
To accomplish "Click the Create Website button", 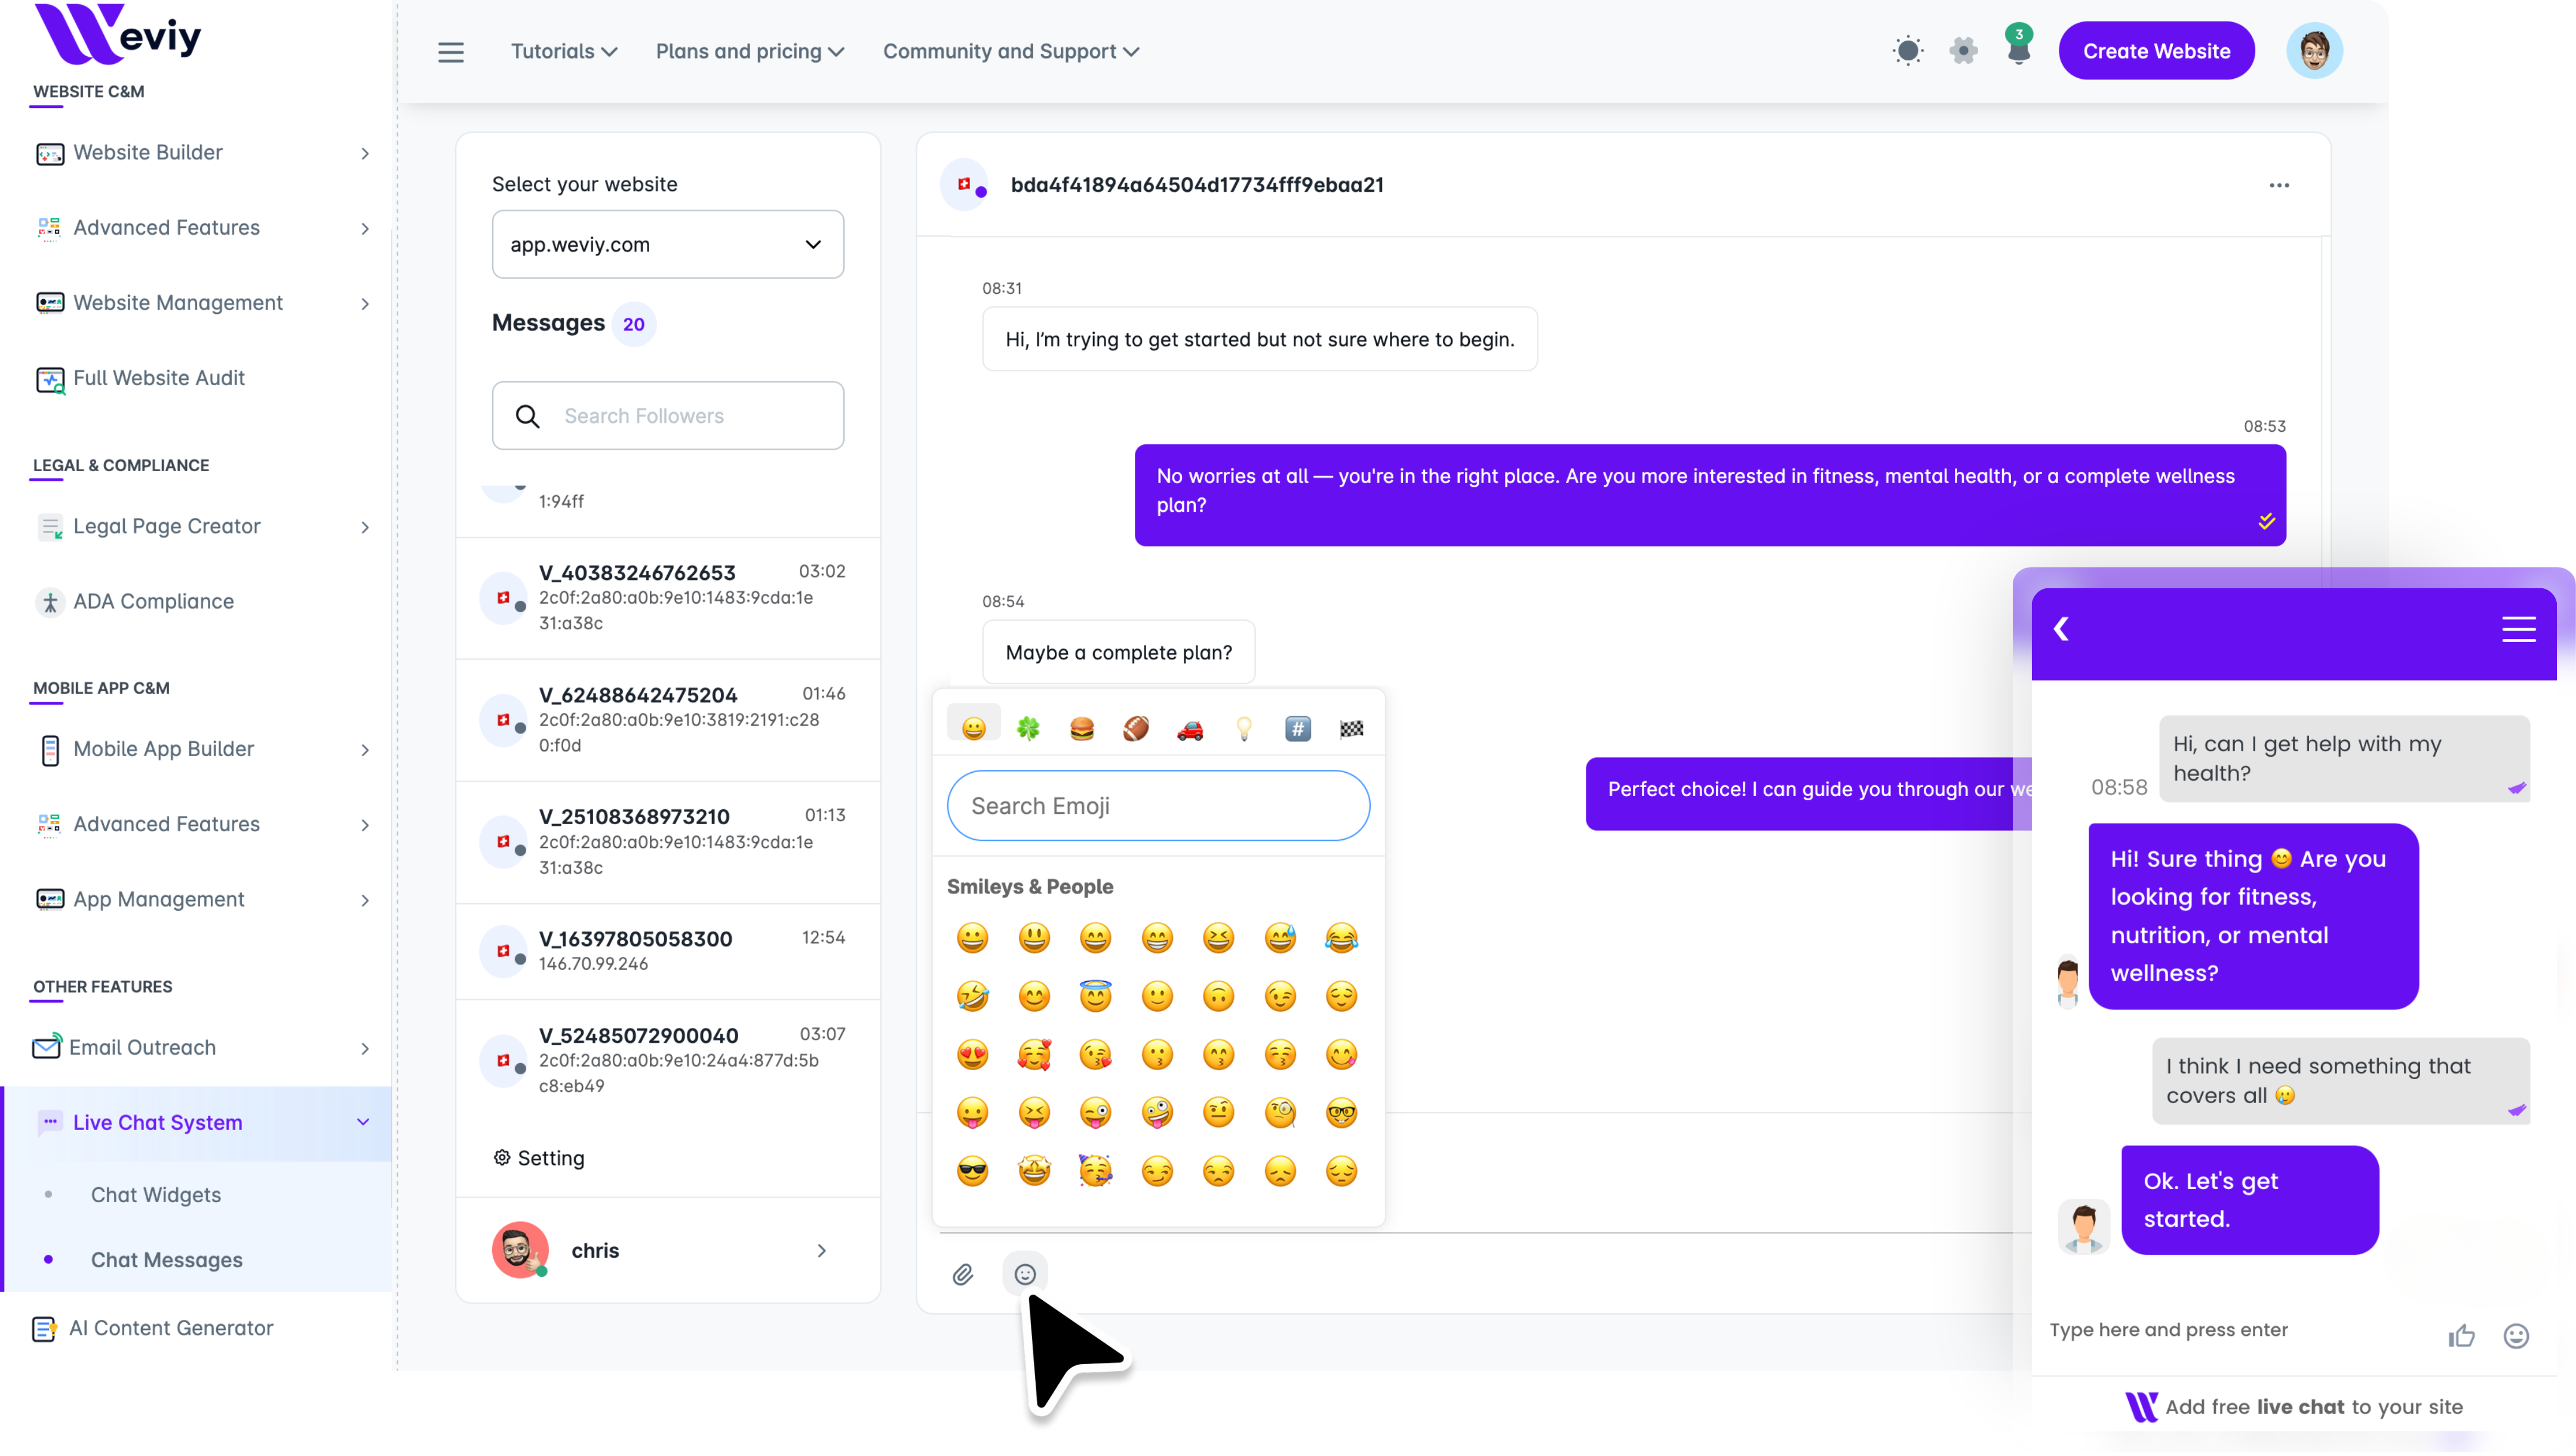I will coord(2156,51).
